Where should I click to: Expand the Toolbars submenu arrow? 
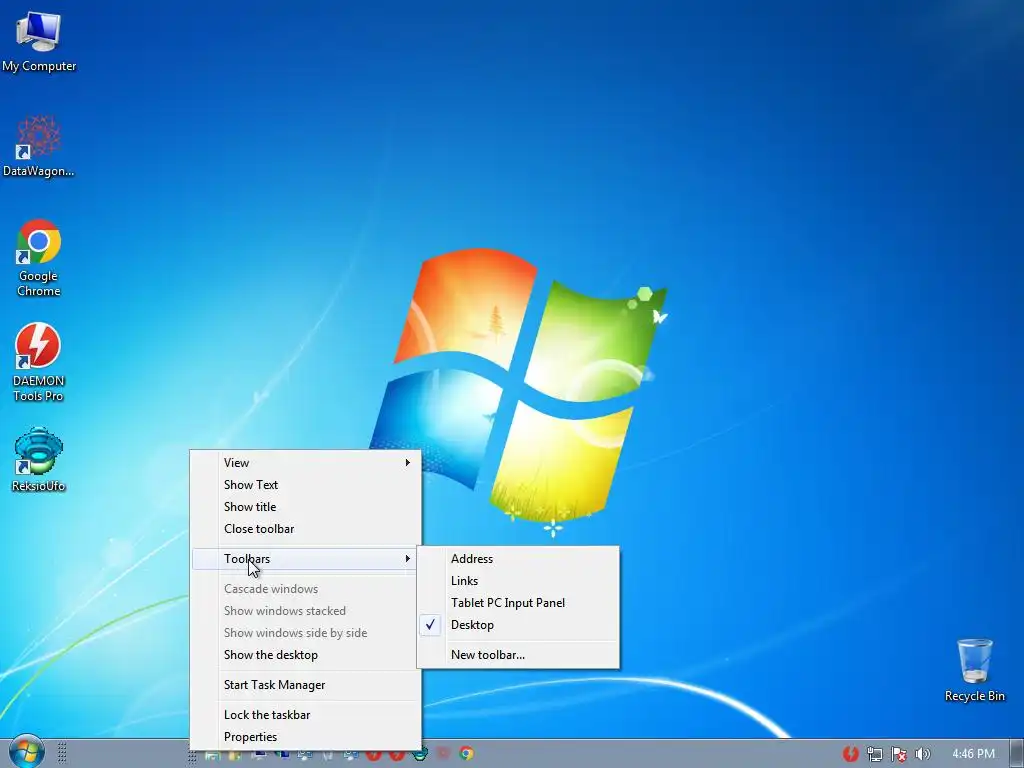pyautogui.click(x=408, y=558)
